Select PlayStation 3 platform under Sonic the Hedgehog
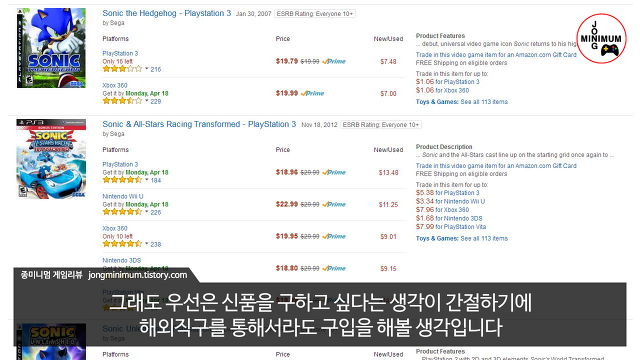The image size is (640, 360). [x=120, y=53]
